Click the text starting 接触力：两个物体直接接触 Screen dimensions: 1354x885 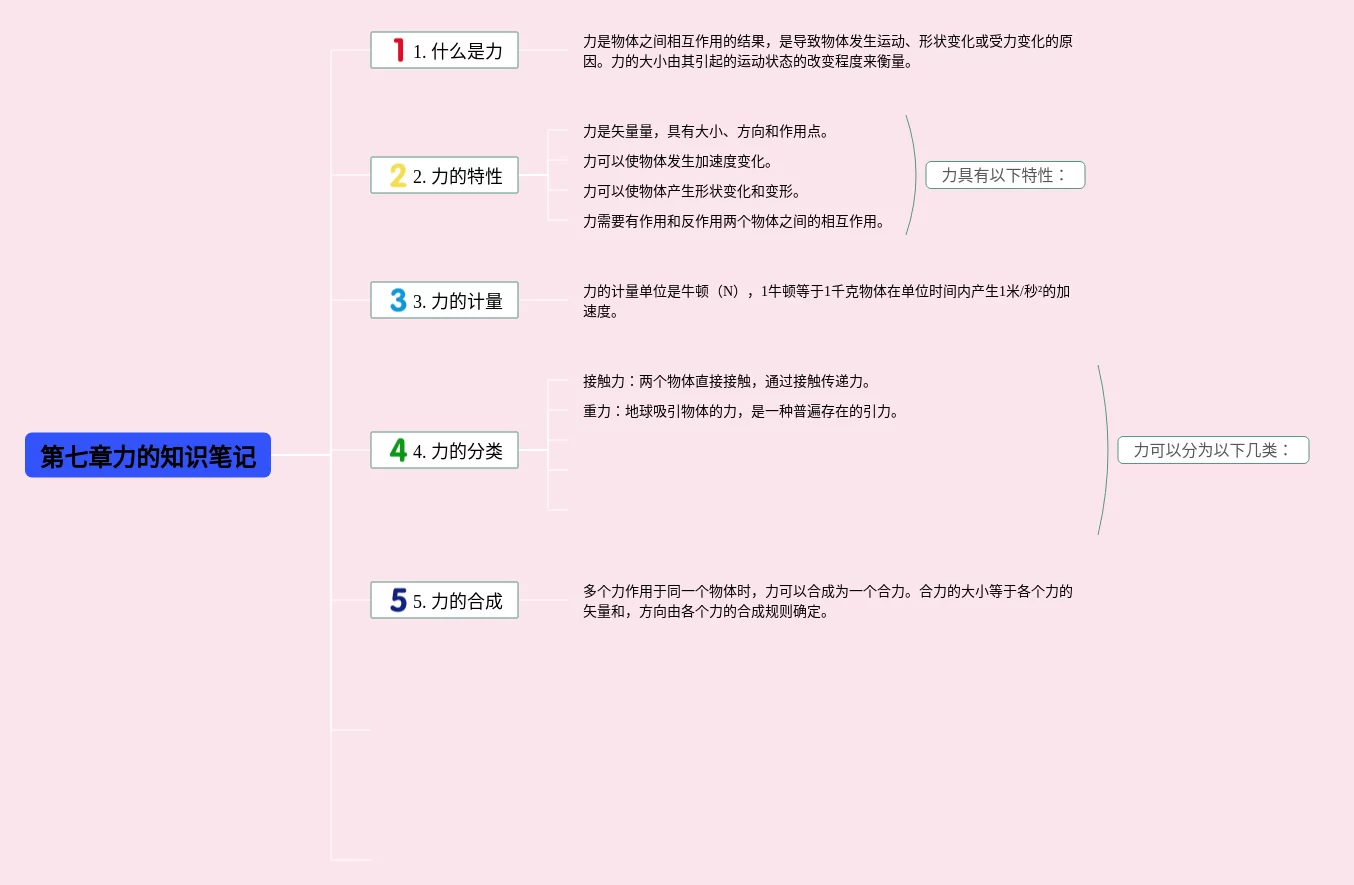point(727,381)
